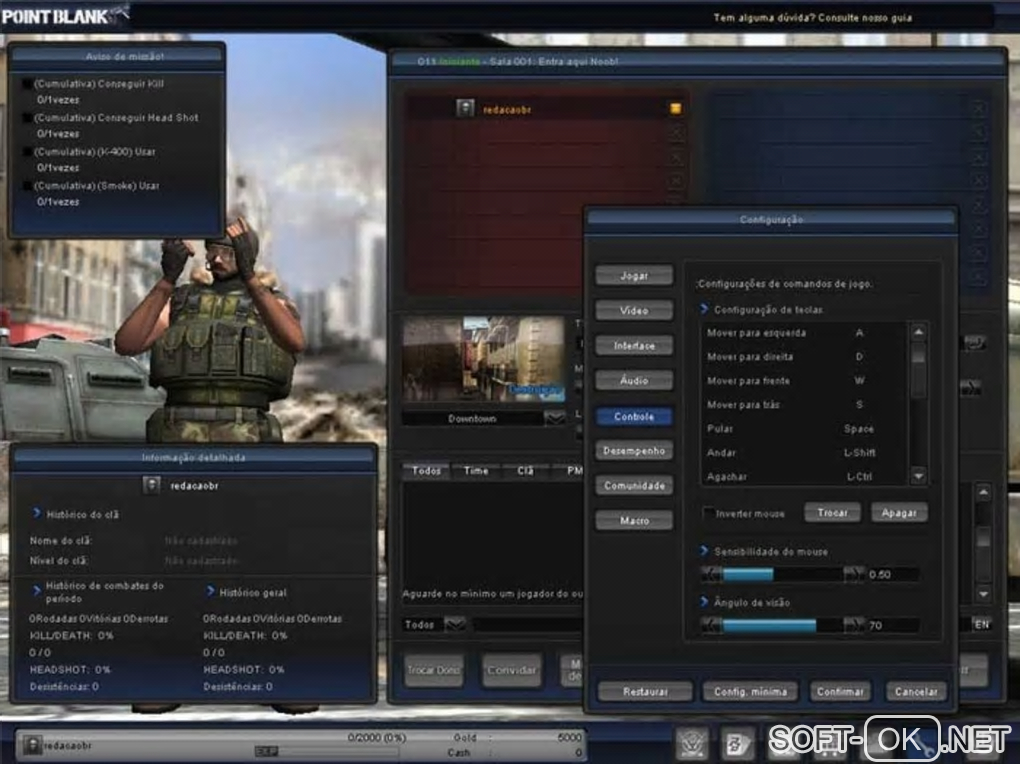Switch to the Macro settings tab
The height and width of the screenshot is (764, 1020).
pos(634,521)
